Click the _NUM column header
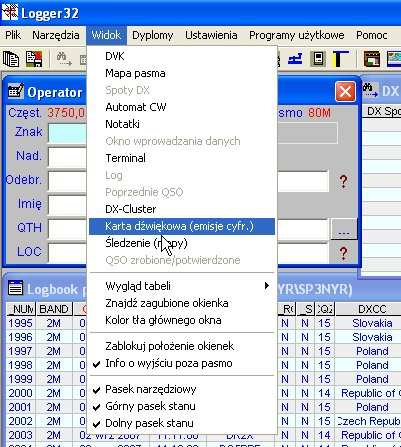Viewport: 401px width, 447px height. click(21, 309)
